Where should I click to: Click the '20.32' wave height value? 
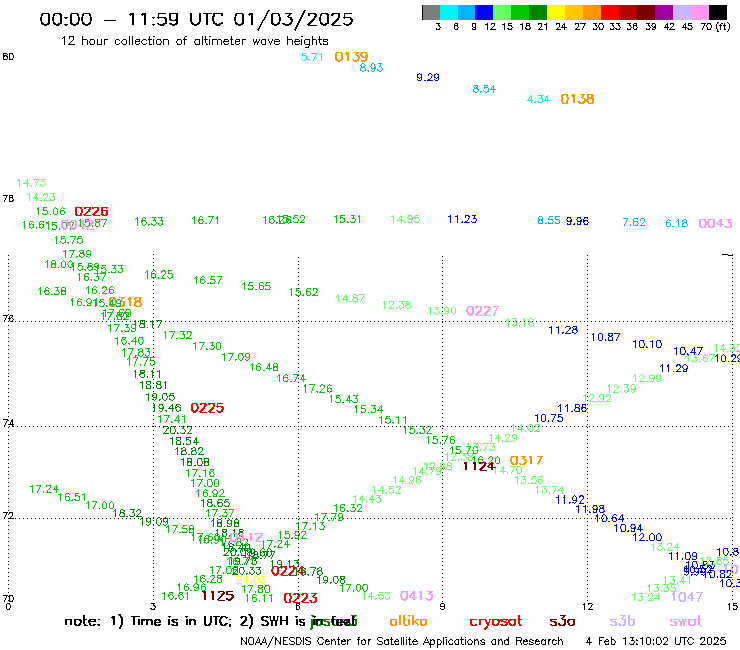point(177,430)
